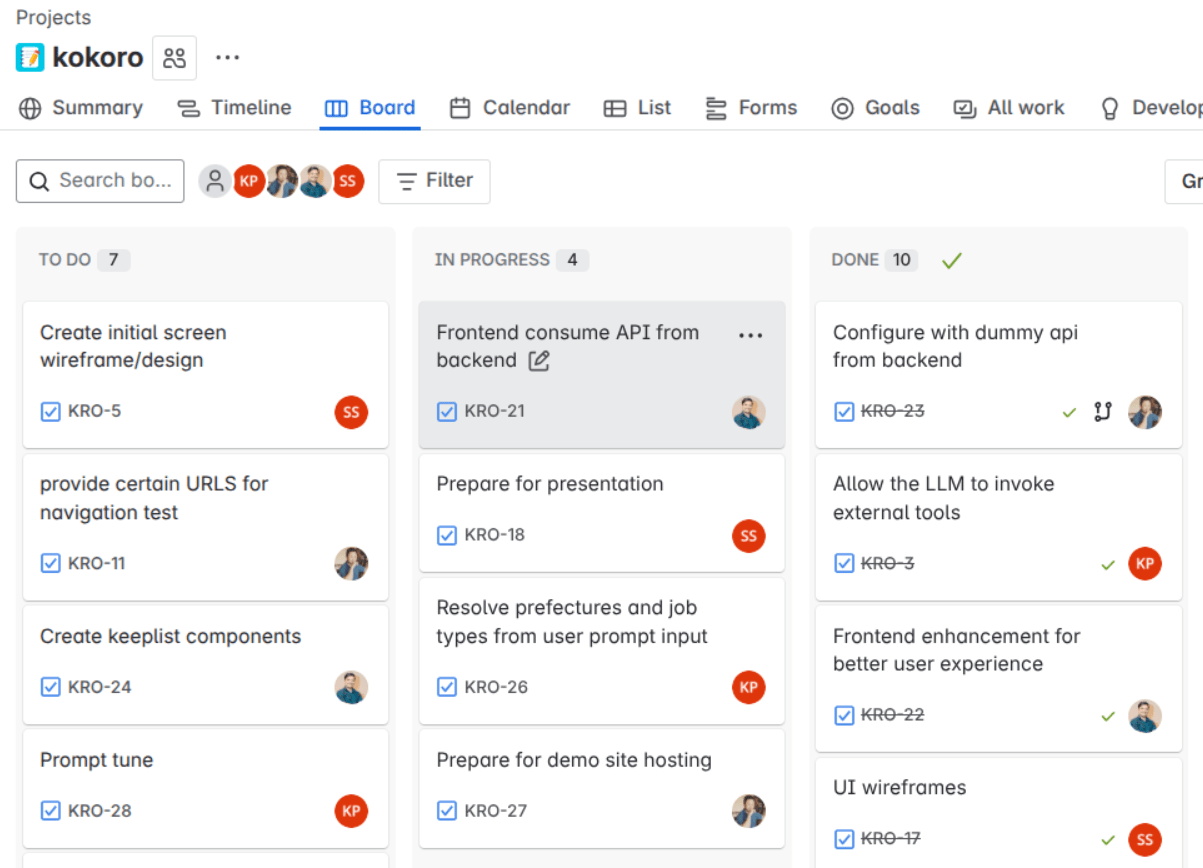The width and height of the screenshot is (1203, 868).
Task: Open the 'Create initial screen wireframe/design' card
Action: [205, 375]
